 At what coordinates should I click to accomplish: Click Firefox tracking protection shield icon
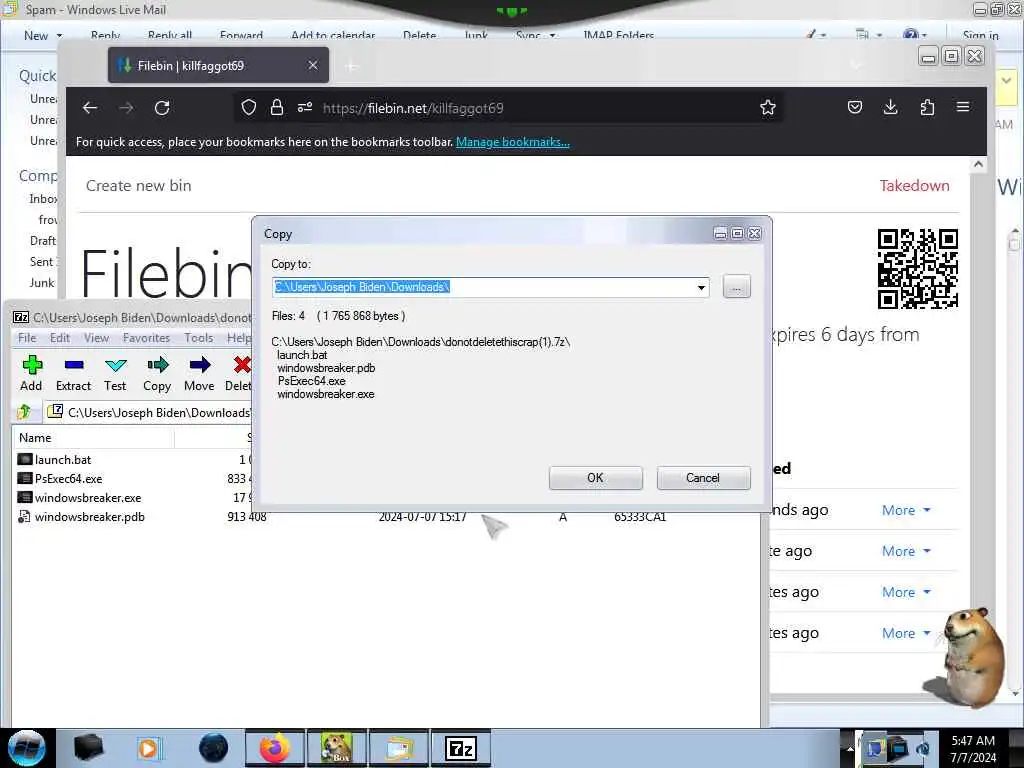pyautogui.click(x=249, y=108)
